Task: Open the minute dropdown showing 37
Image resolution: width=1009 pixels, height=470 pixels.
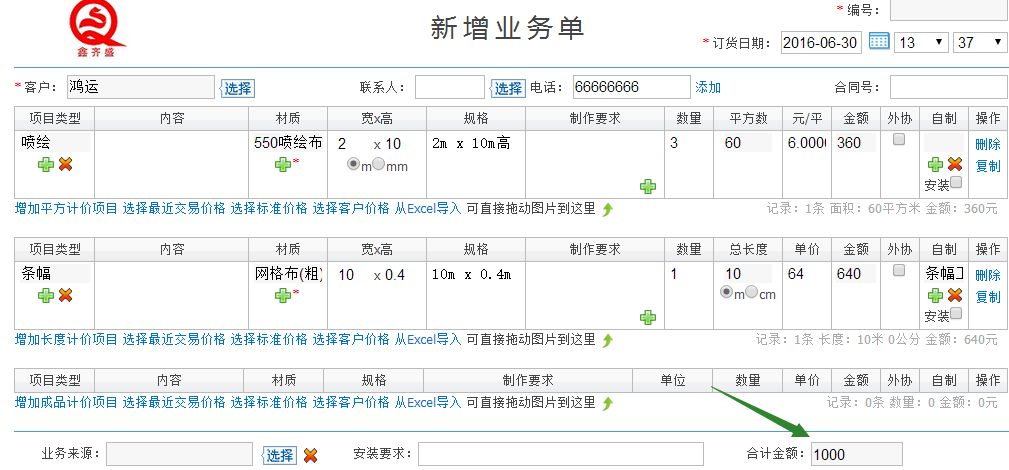Action: coord(980,42)
